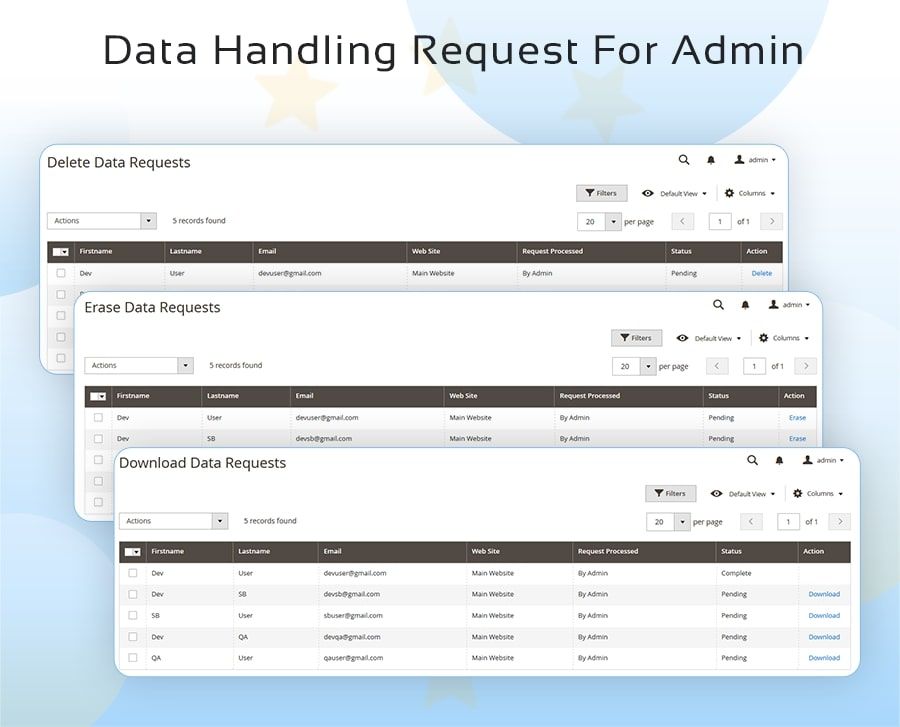Expand Default View in Erase Data Requests panel
Image resolution: width=900 pixels, height=727 pixels.
click(x=709, y=338)
